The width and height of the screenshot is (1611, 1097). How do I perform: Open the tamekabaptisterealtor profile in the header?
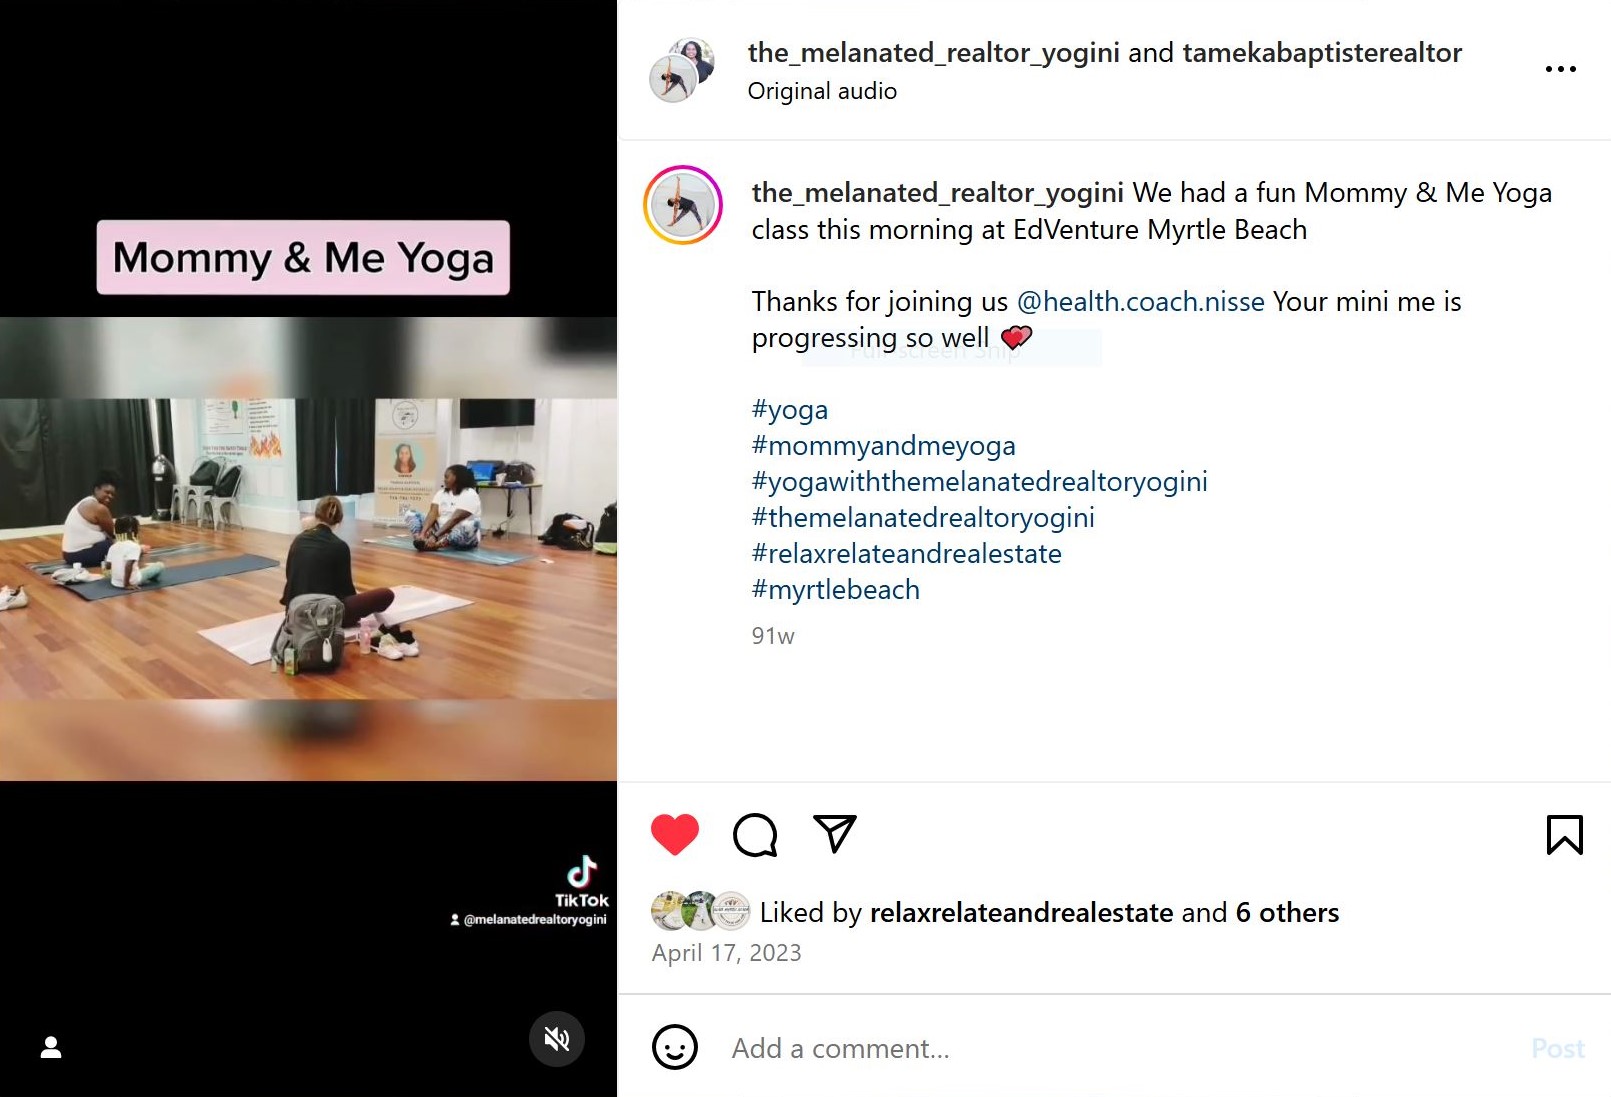[1322, 53]
